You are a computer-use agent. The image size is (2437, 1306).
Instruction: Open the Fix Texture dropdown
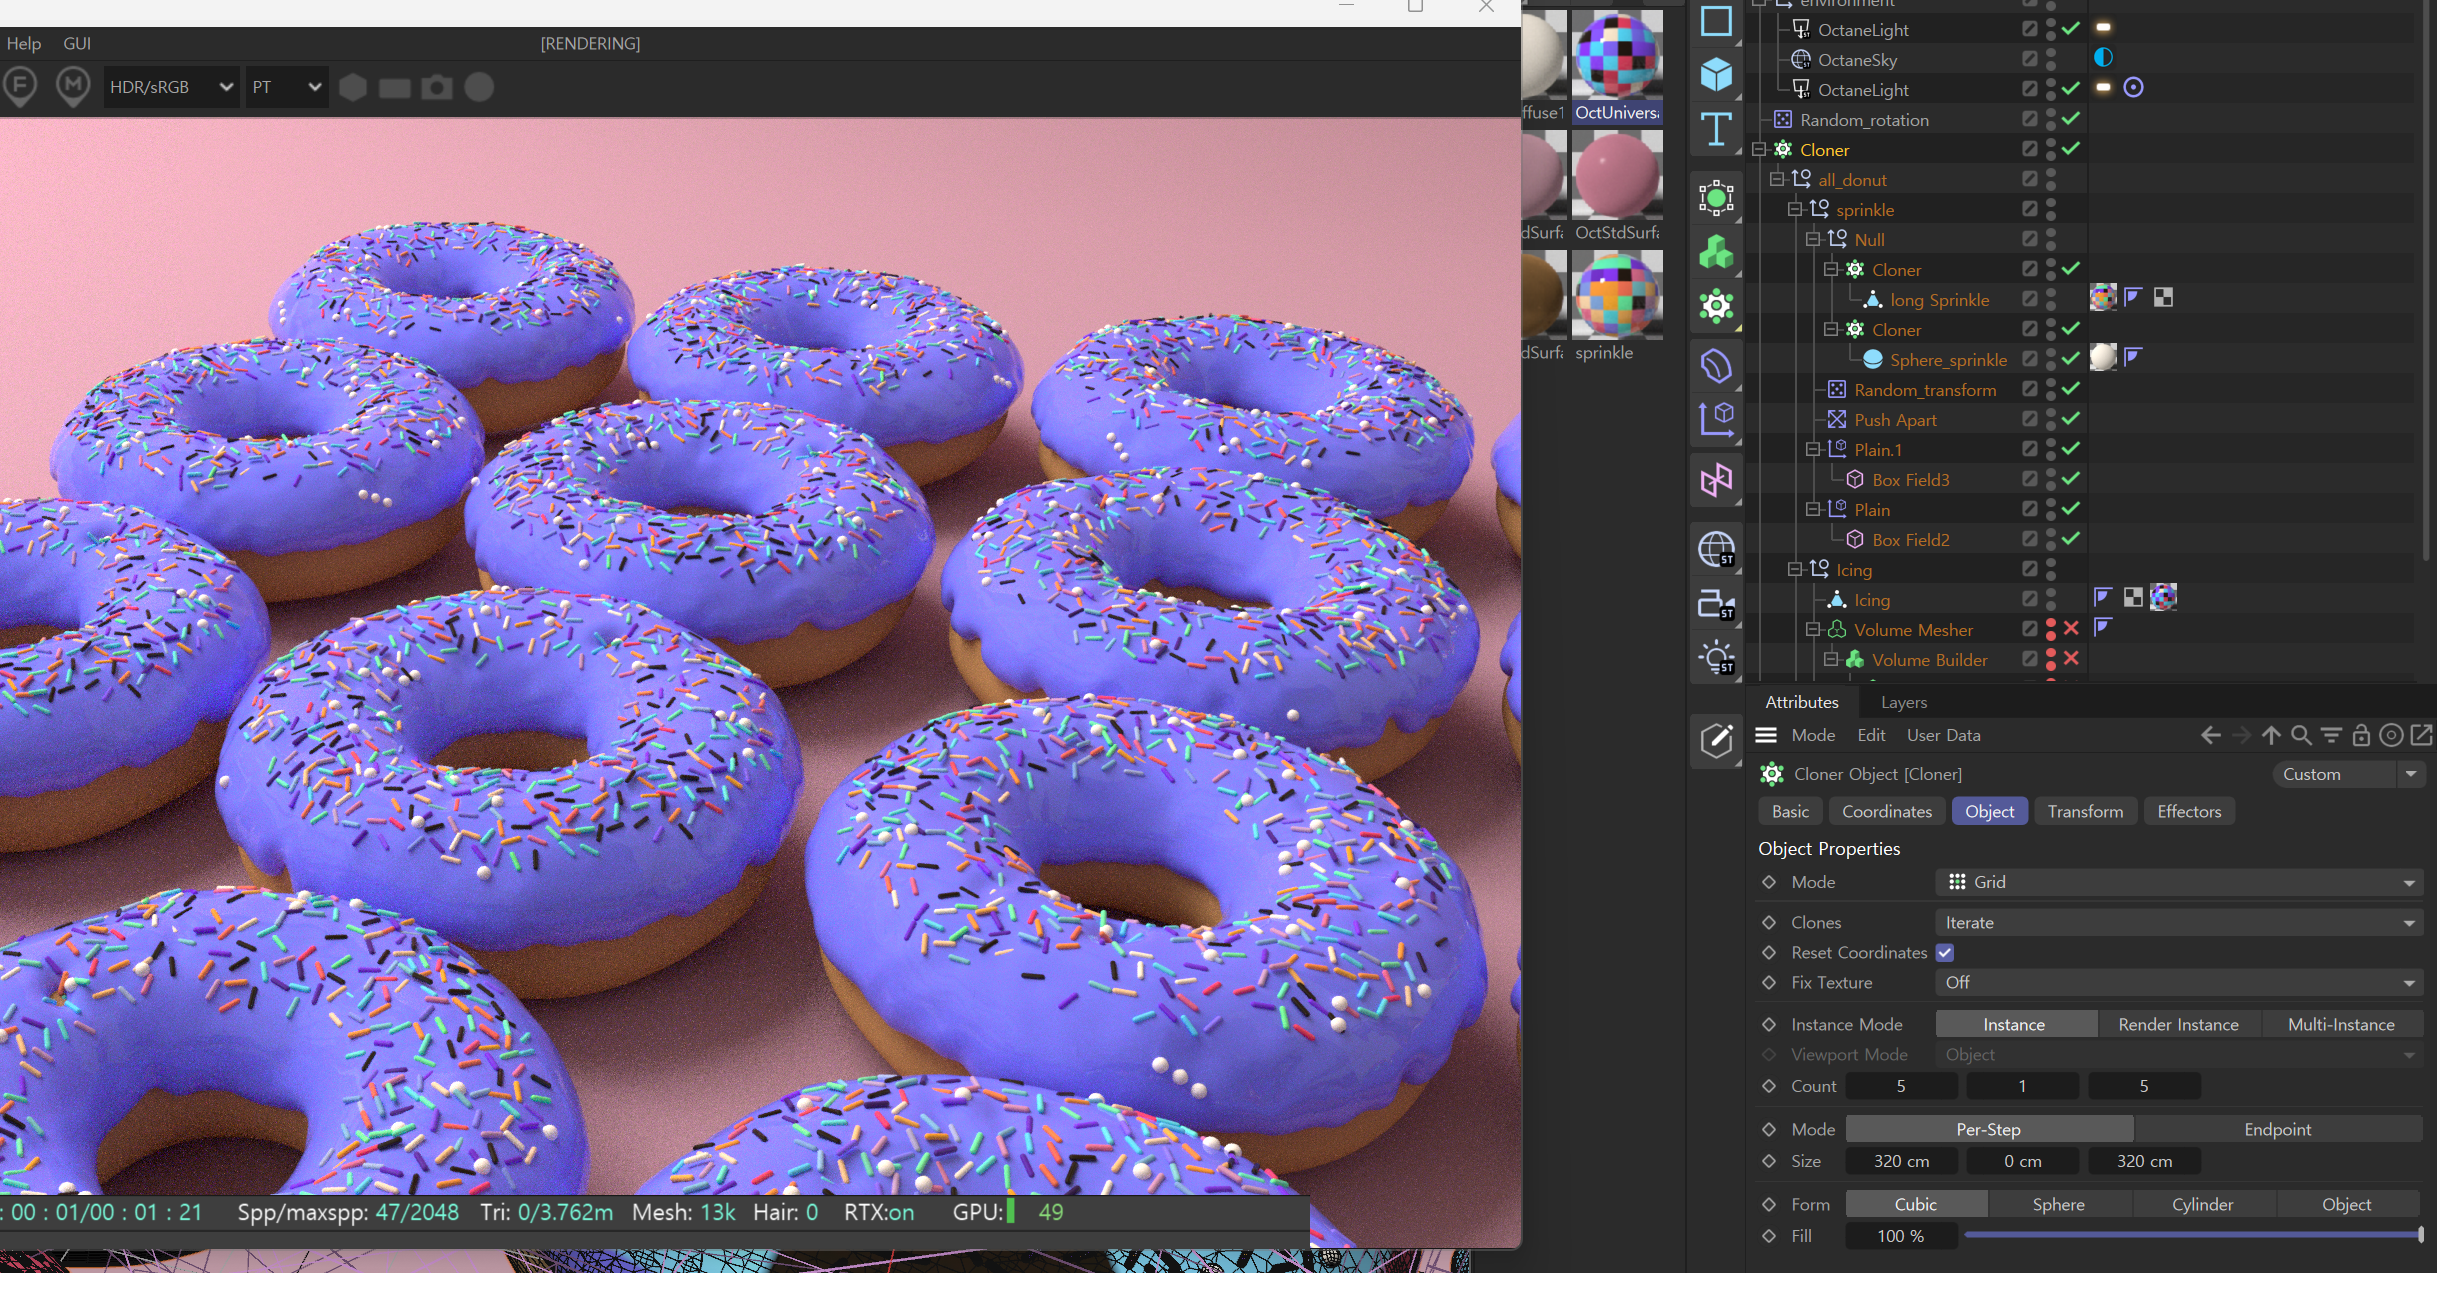point(2179,983)
